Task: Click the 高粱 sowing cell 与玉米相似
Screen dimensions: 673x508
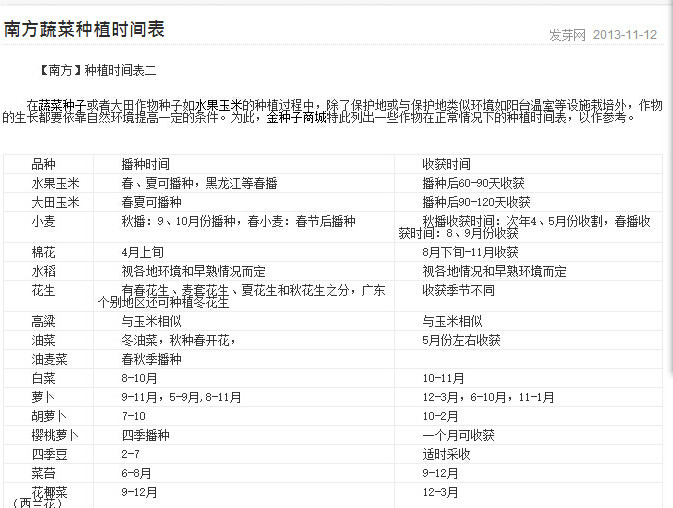Action: [x=152, y=321]
